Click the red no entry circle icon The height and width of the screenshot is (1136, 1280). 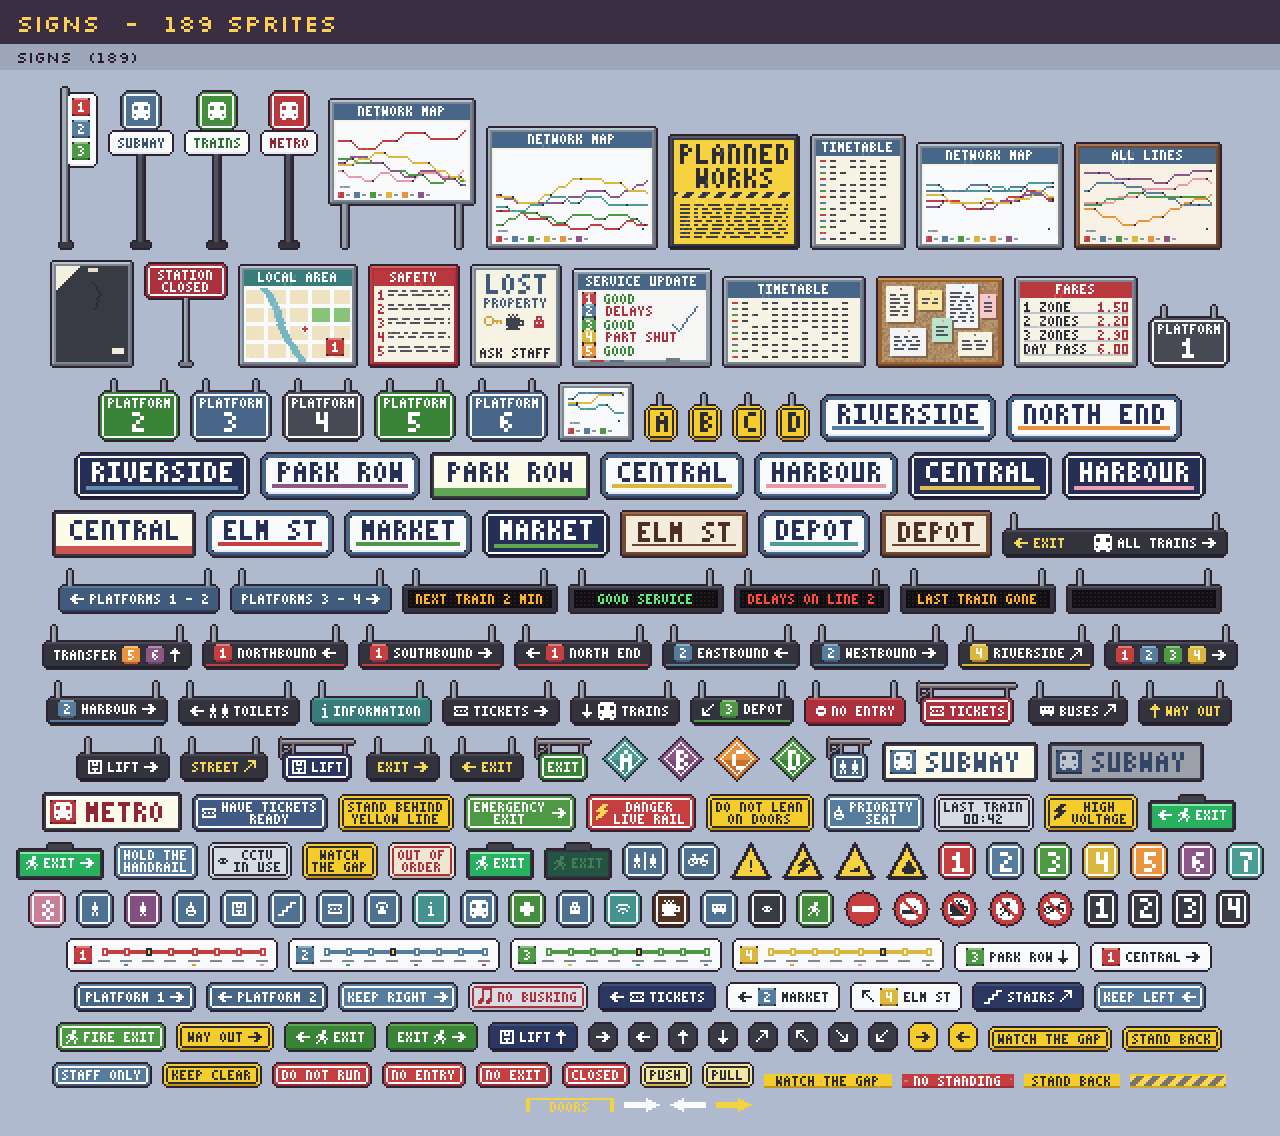coord(862,909)
